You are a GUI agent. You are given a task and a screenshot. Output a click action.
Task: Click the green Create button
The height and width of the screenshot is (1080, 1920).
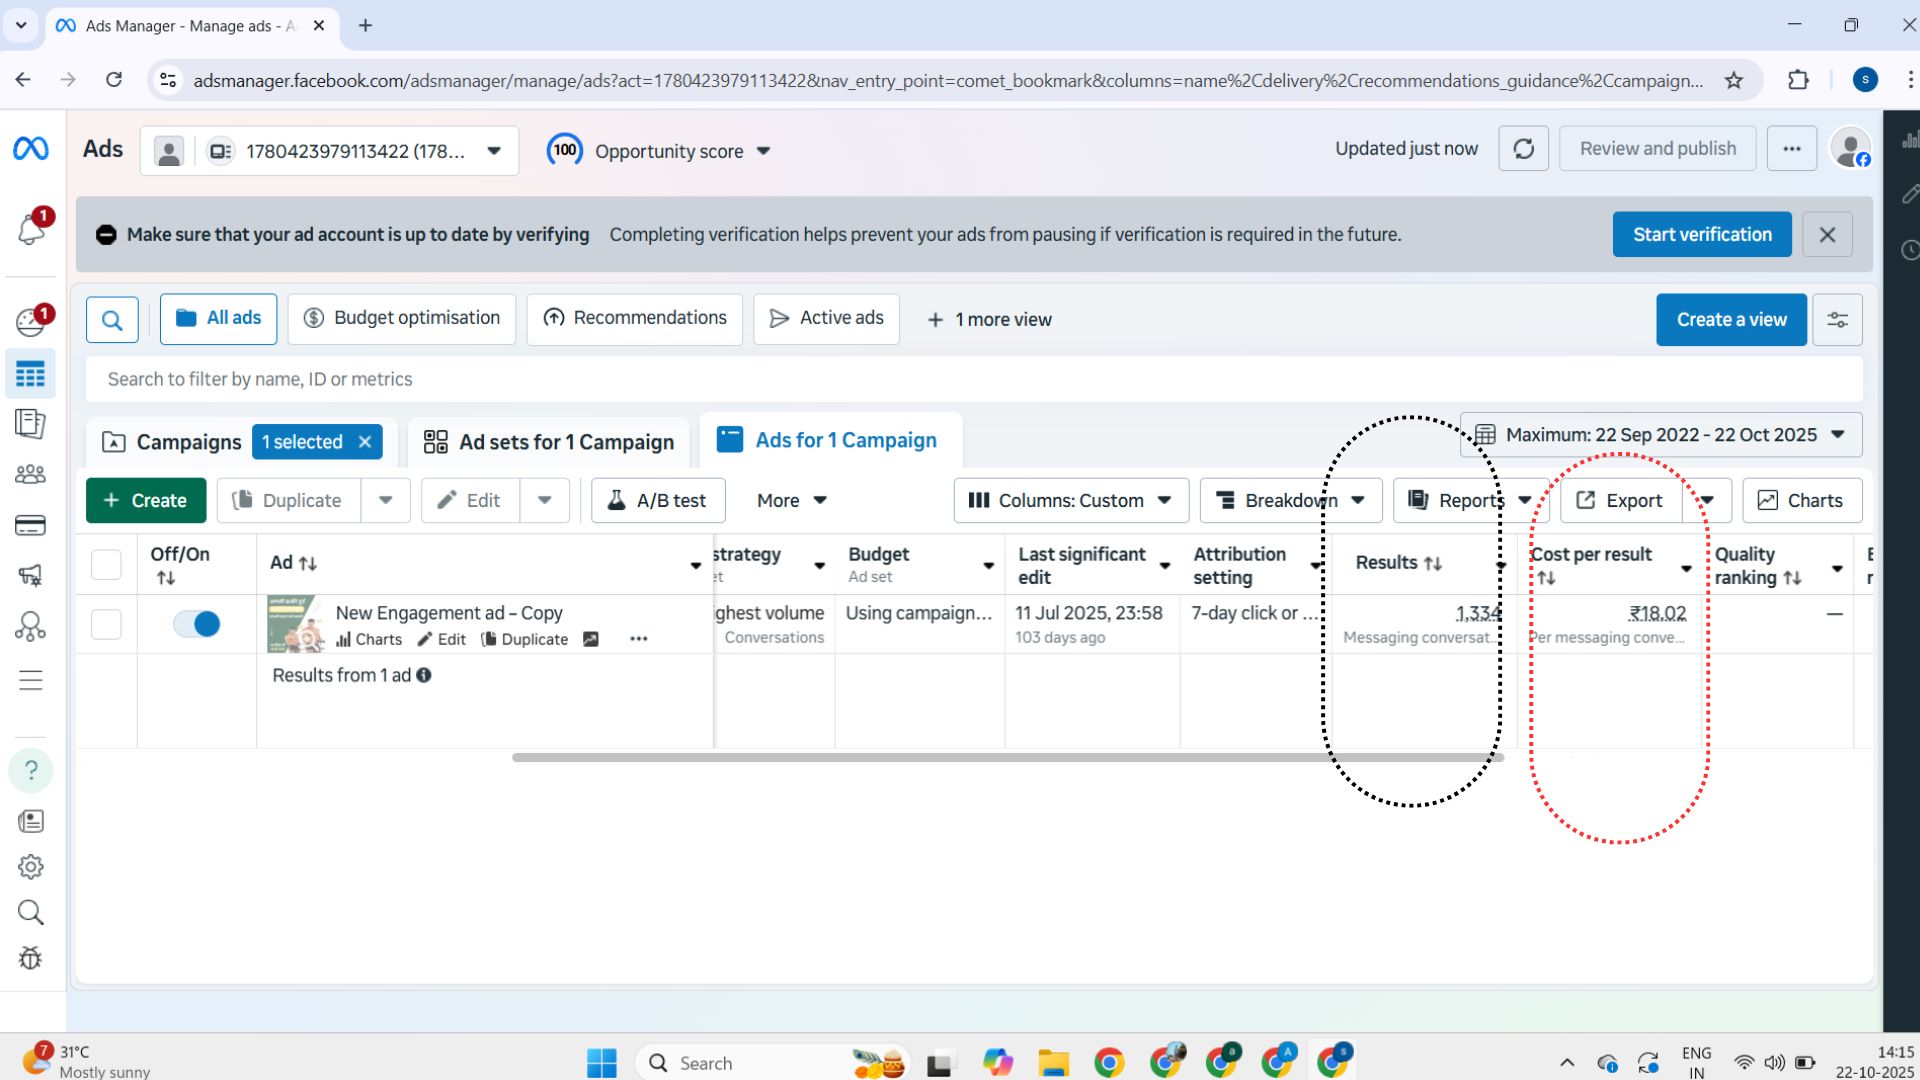click(146, 500)
